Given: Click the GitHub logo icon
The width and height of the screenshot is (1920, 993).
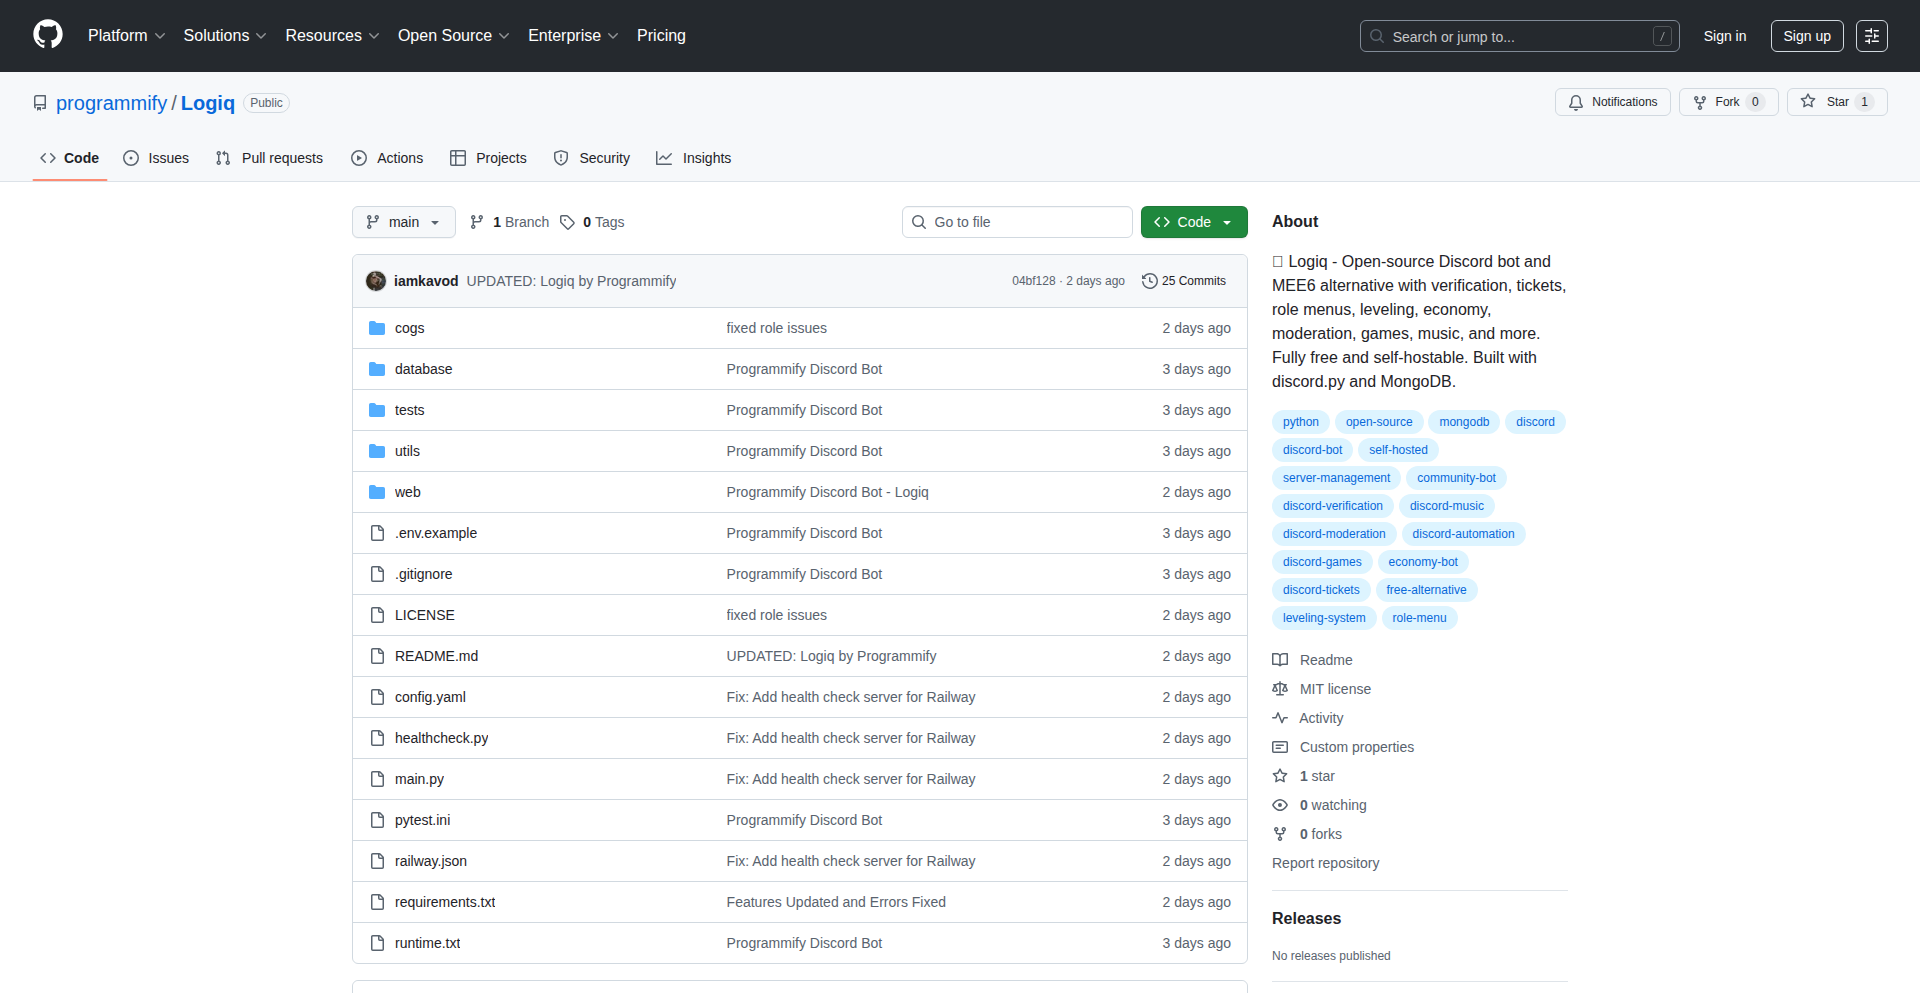Looking at the screenshot, I should 48,35.
